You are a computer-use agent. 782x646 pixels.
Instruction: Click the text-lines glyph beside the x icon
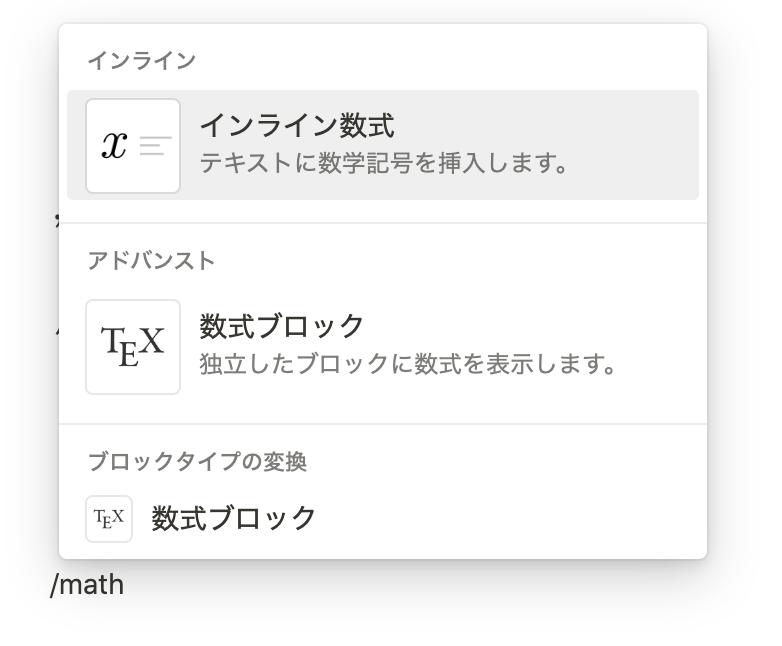[156, 146]
